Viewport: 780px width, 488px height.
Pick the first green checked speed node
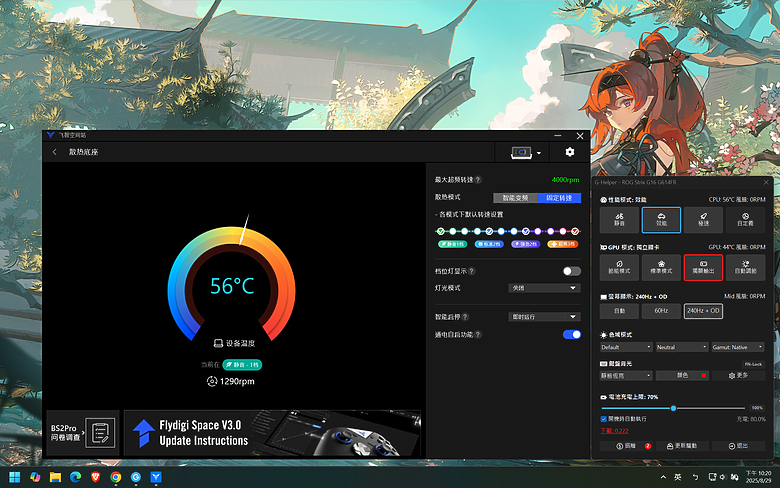click(x=440, y=231)
